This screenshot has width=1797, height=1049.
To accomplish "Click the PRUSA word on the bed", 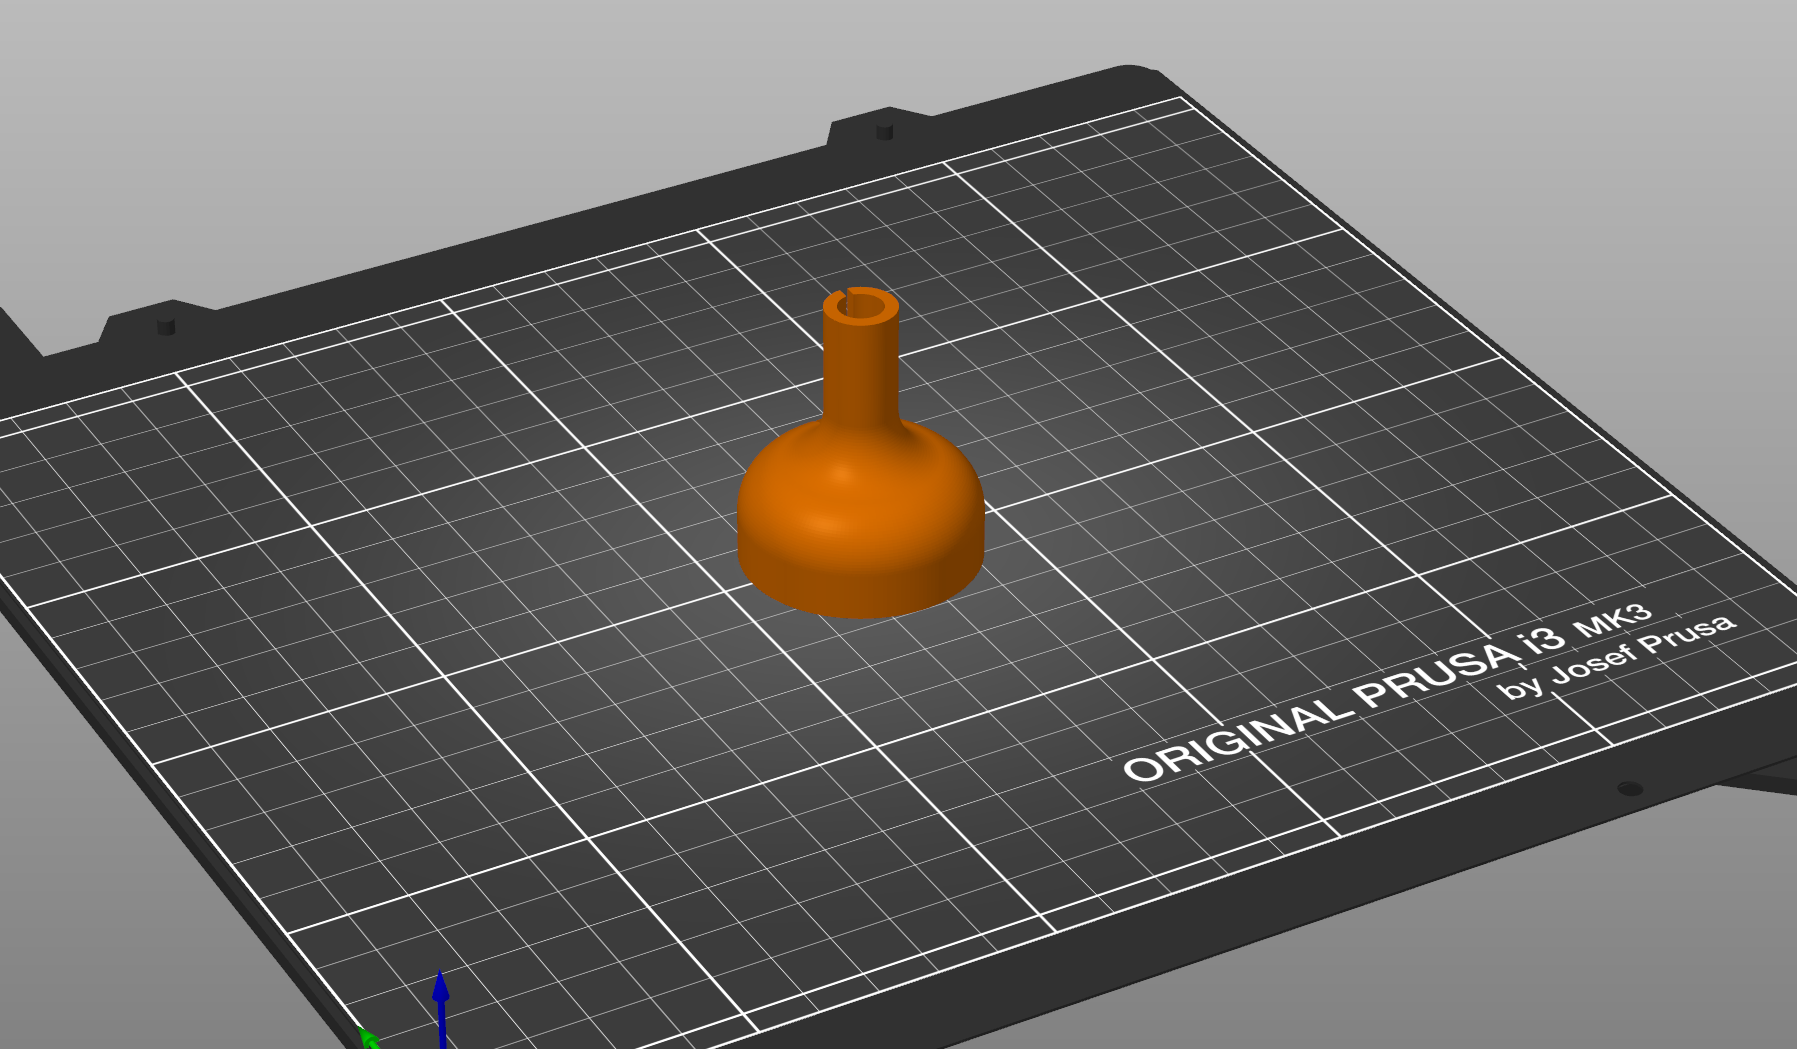I will pos(1438,673).
